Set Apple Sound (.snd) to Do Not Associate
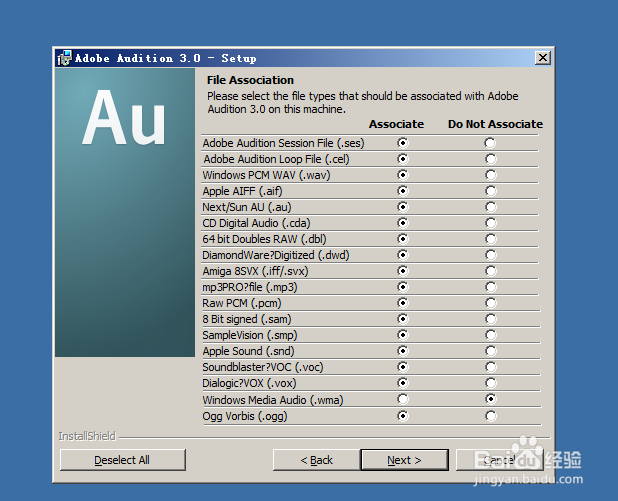The image size is (618, 501). 490,351
